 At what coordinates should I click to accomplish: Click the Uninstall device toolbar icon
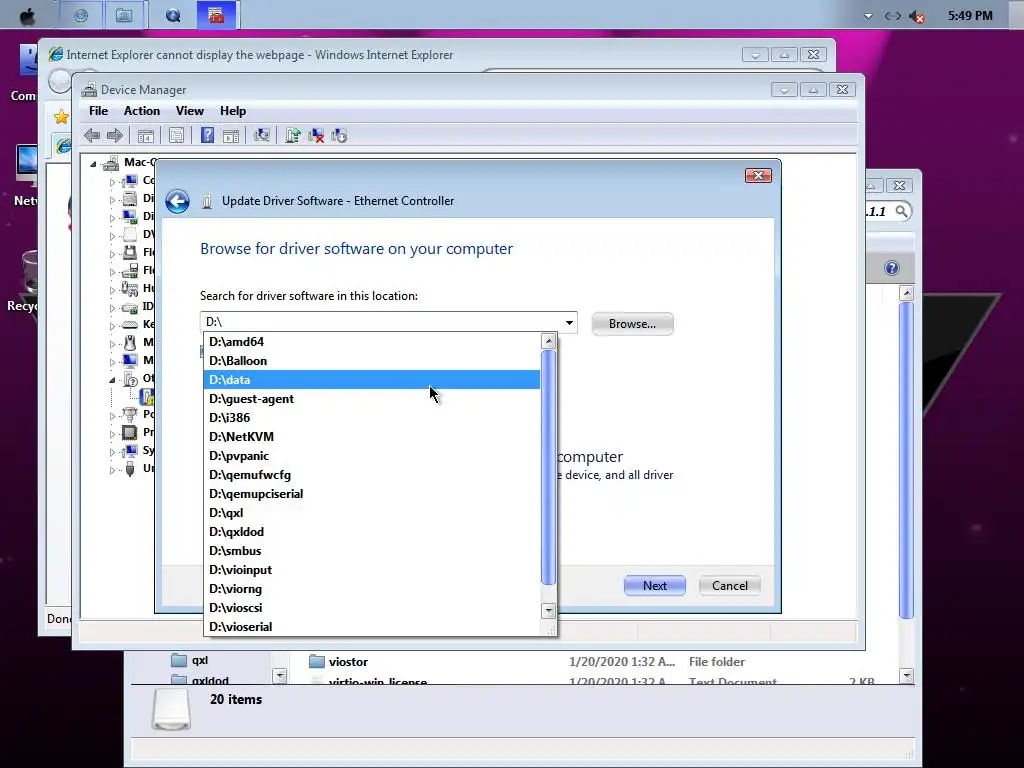pyautogui.click(x=316, y=136)
